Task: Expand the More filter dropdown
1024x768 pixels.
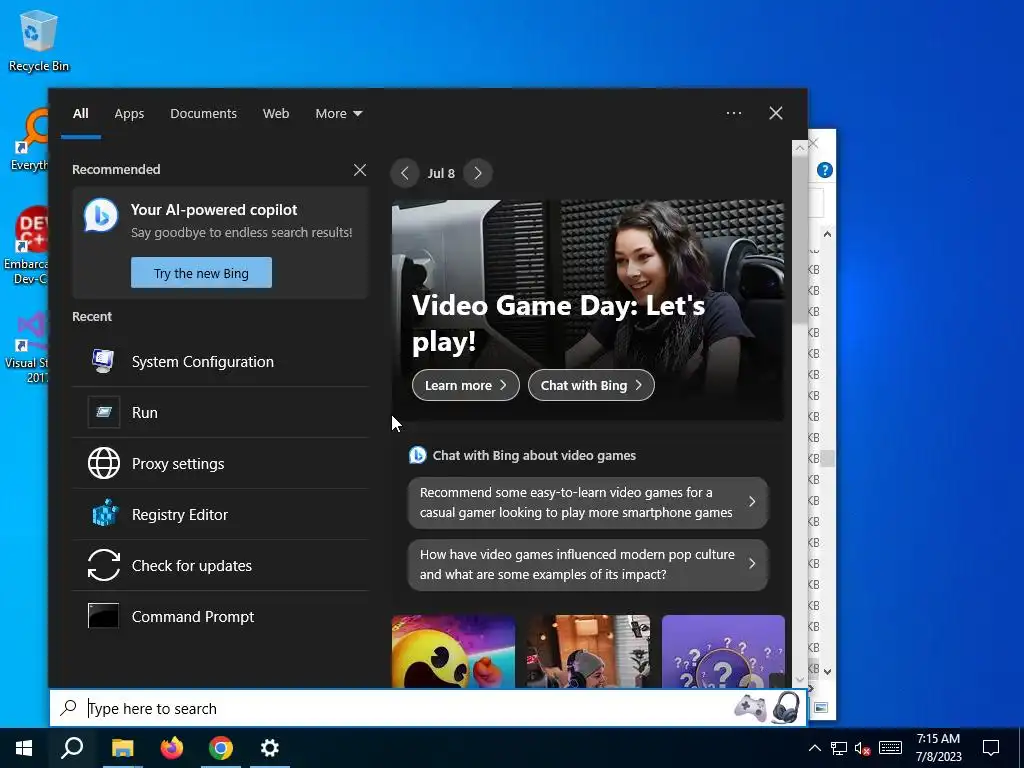Action: 338,113
